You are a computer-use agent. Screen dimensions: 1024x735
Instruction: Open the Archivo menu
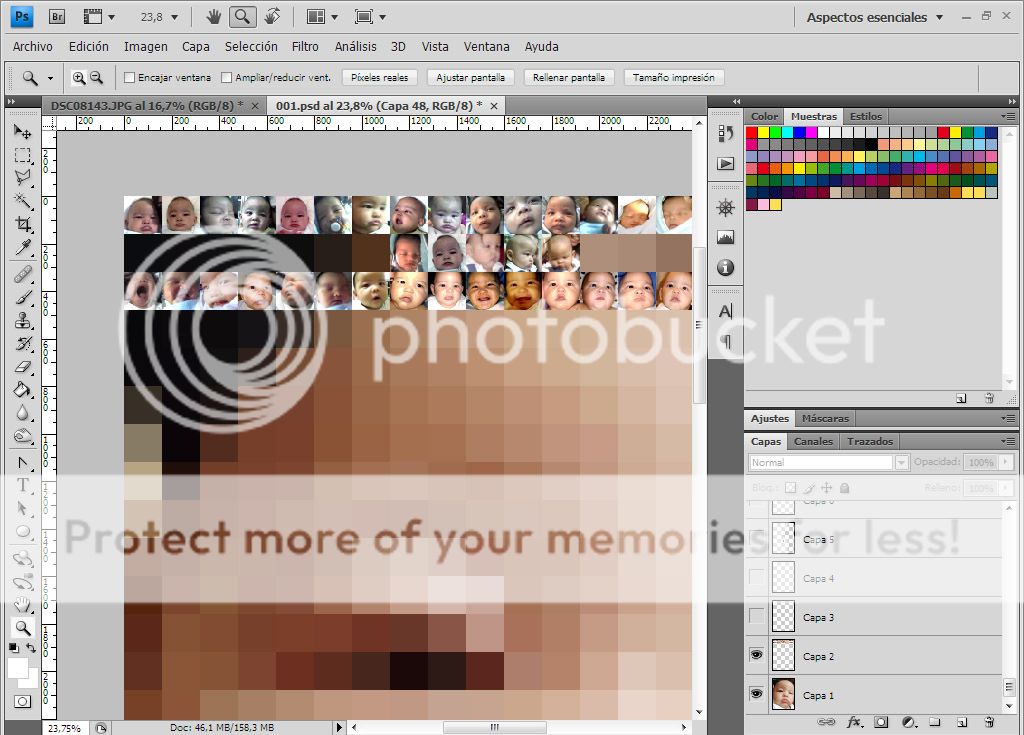click(x=33, y=46)
